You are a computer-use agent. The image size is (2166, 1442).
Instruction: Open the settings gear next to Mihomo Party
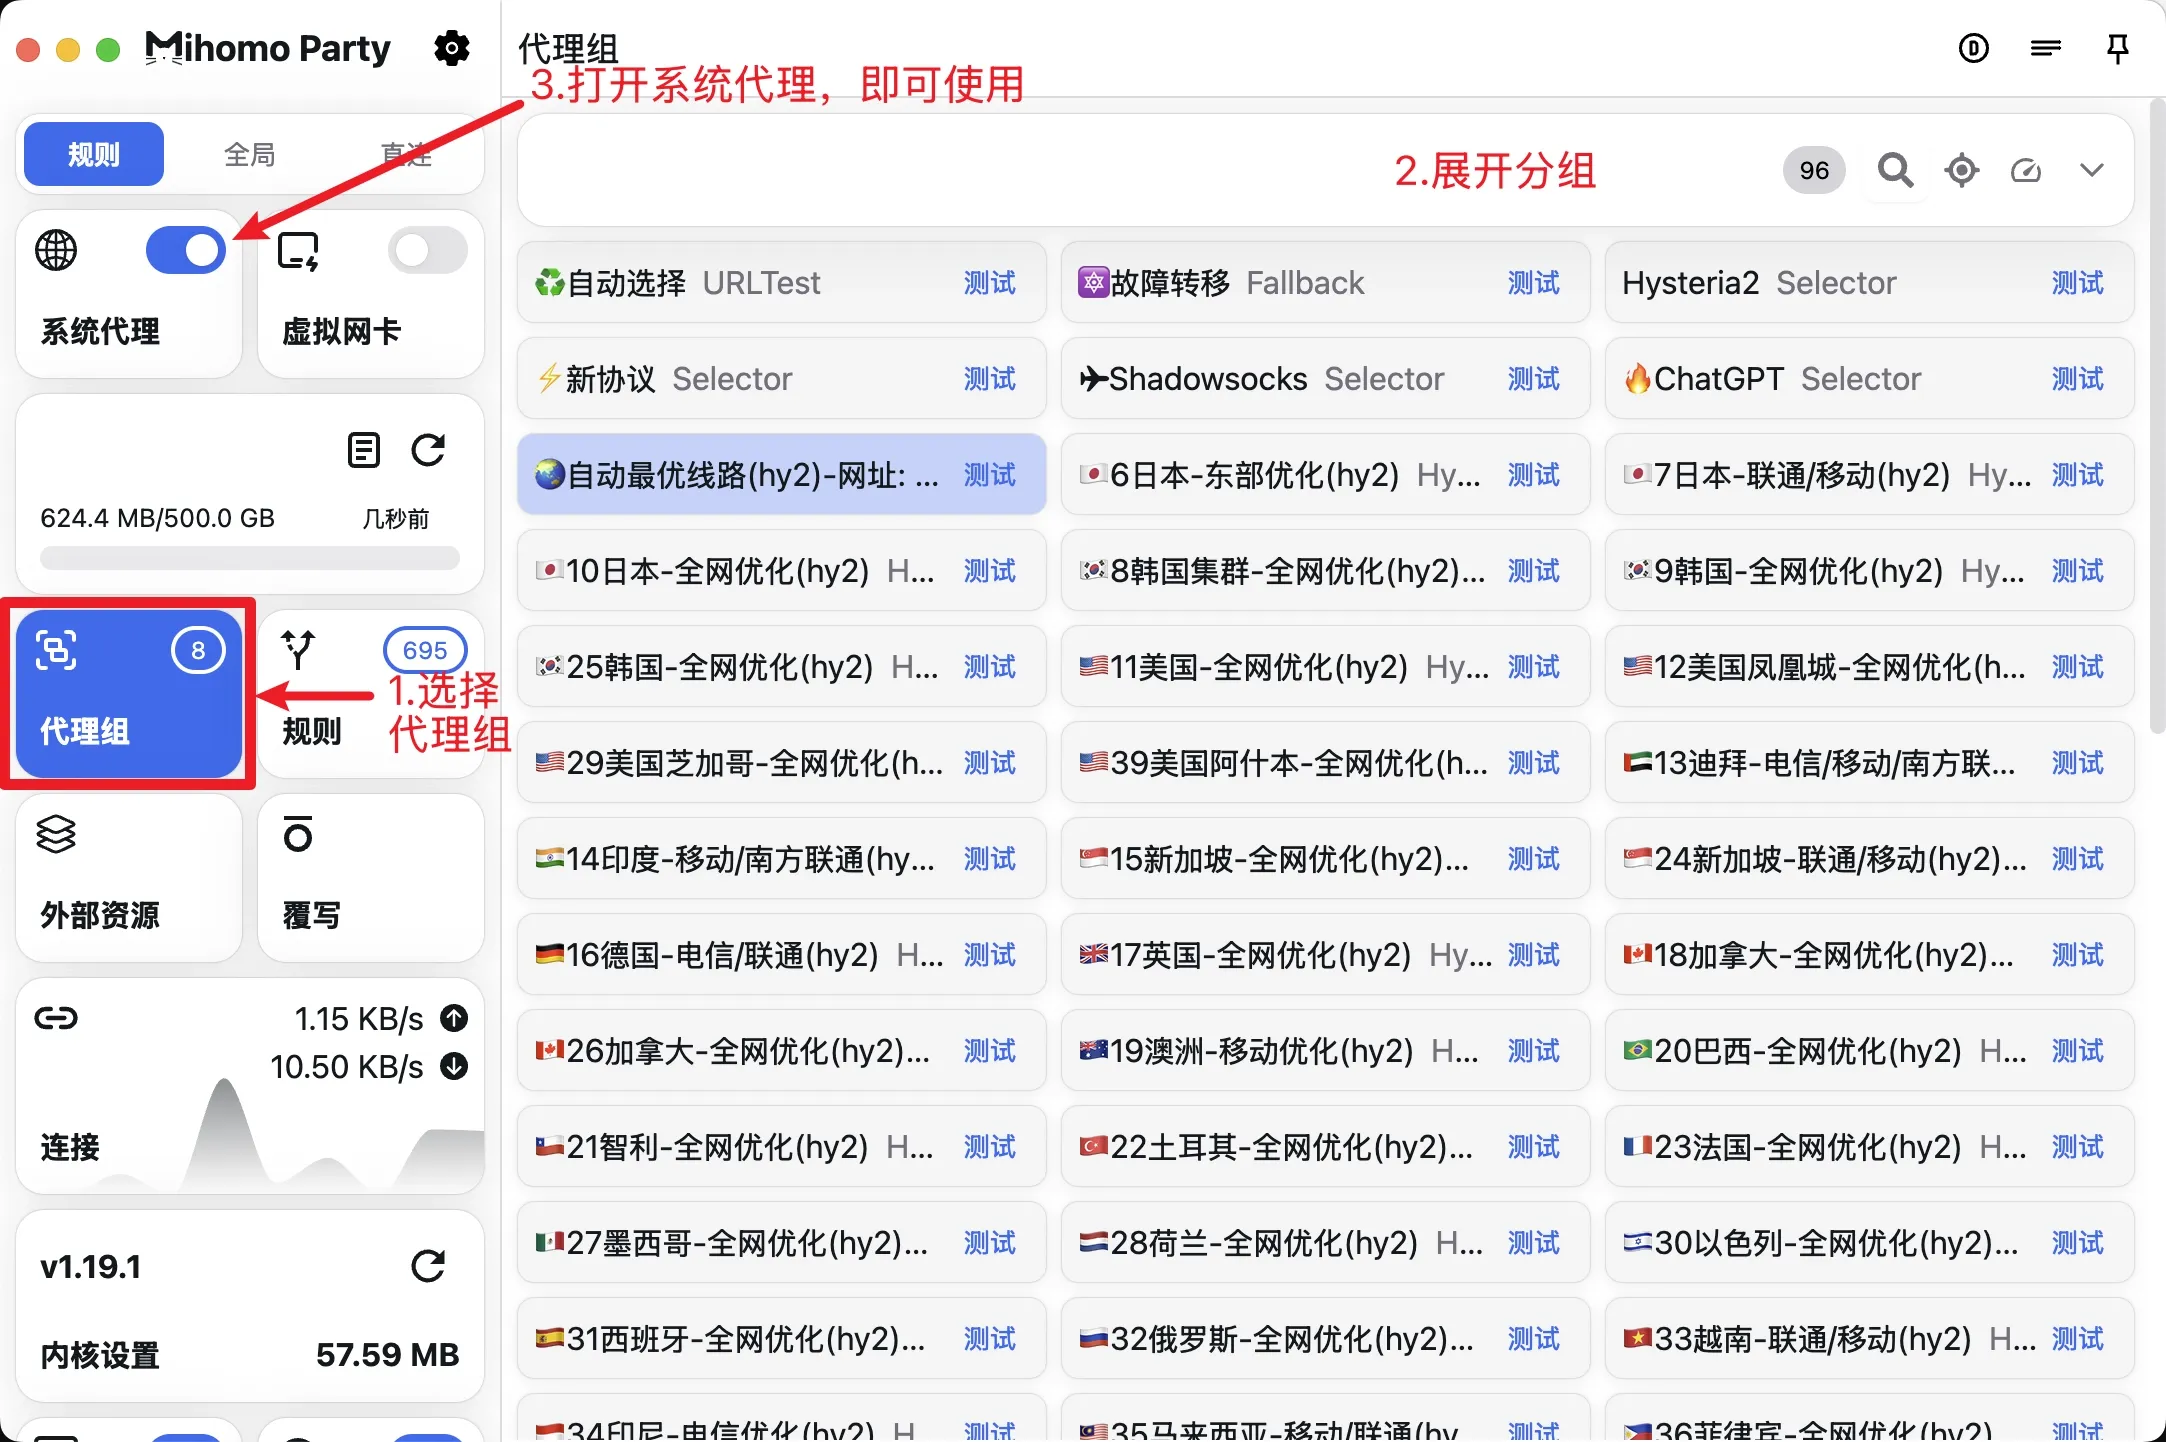452,48
